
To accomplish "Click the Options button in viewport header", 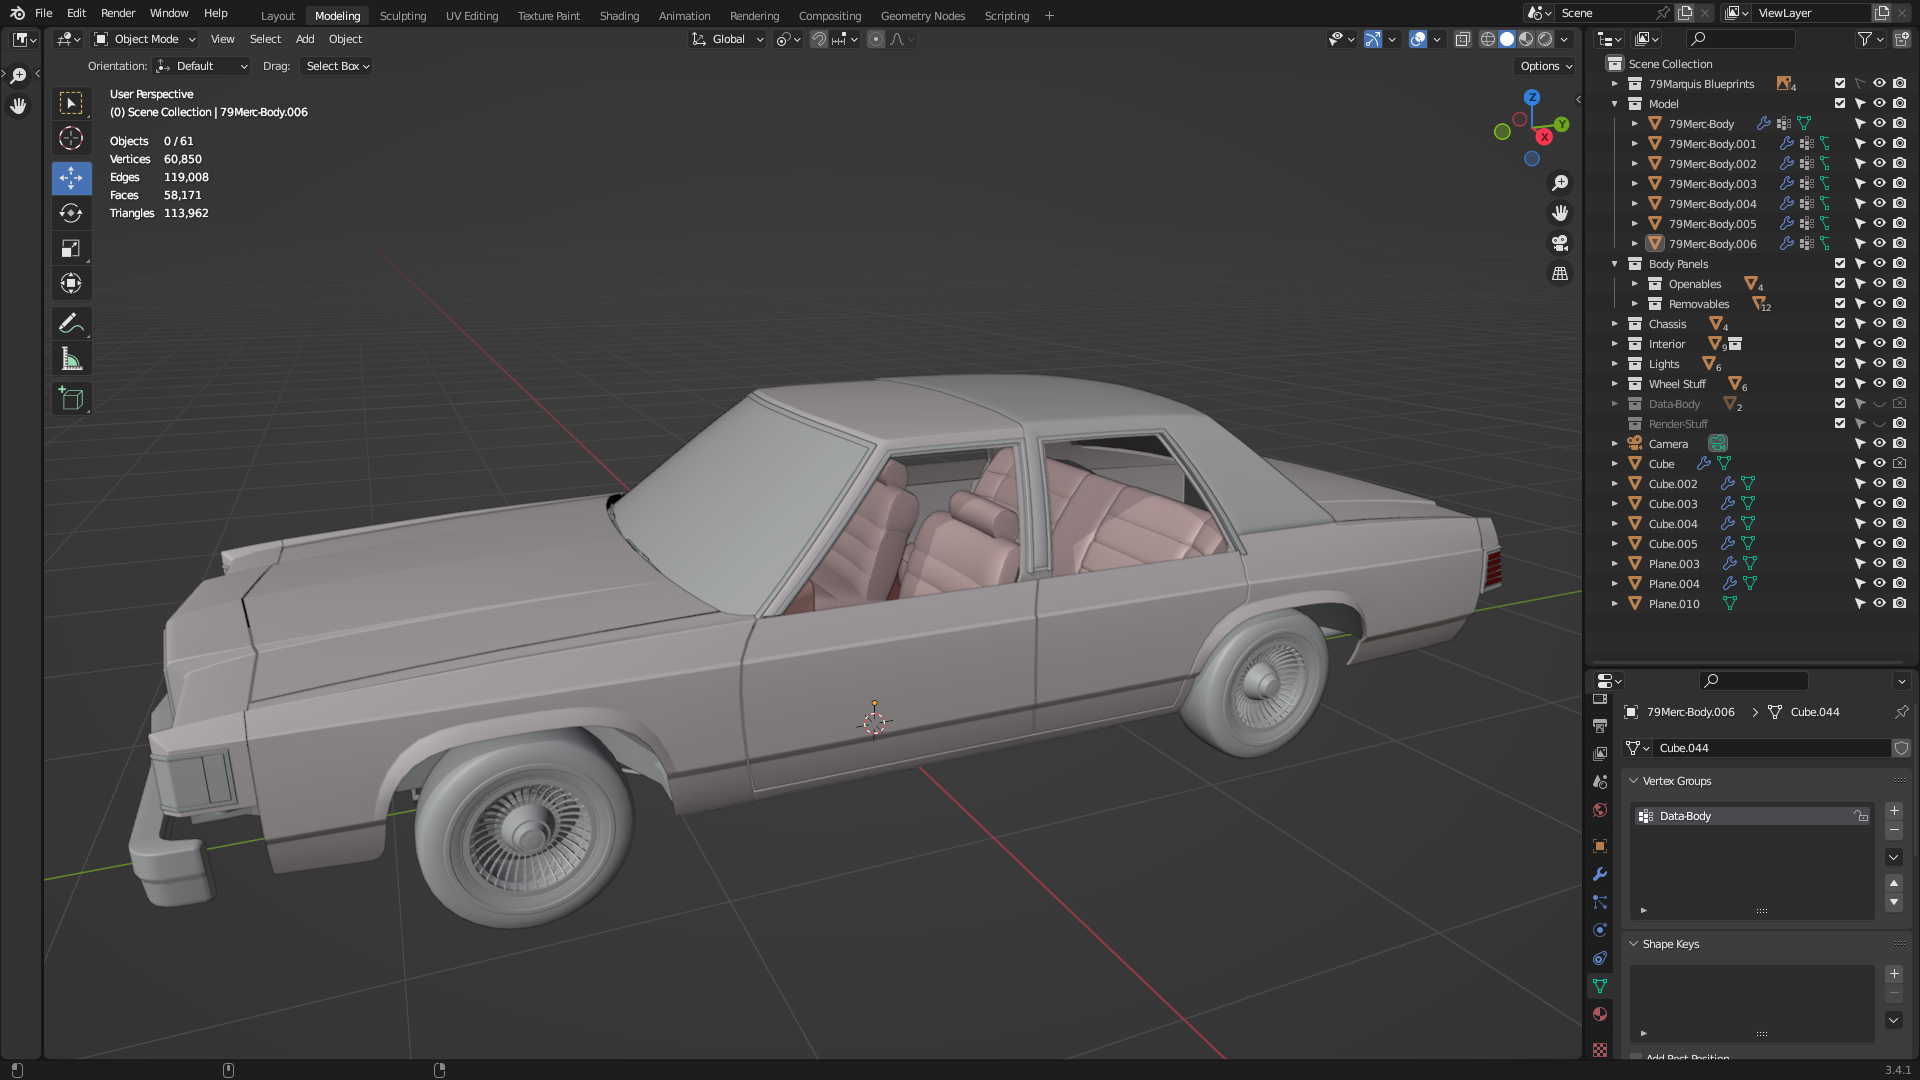I will (1546, 66).
